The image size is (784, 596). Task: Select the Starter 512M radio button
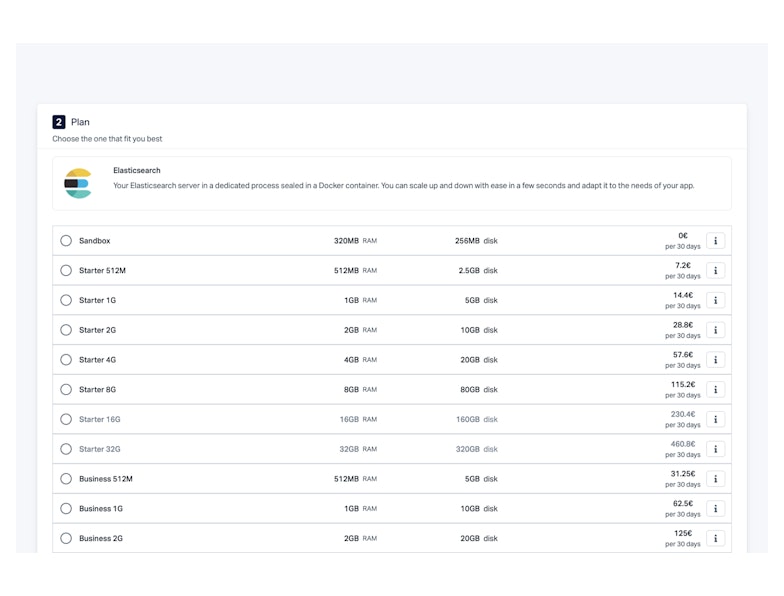[66, 271]
